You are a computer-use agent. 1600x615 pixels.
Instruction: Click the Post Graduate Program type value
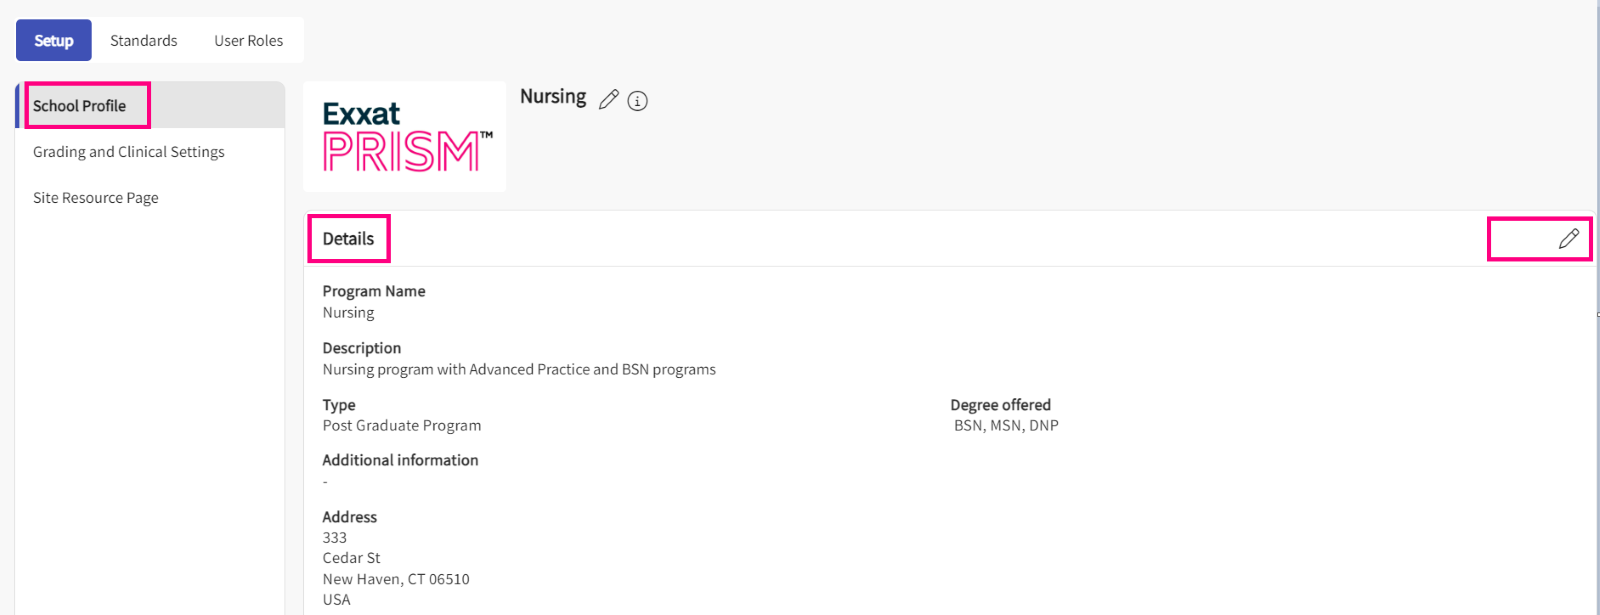(x=402, y=426)
